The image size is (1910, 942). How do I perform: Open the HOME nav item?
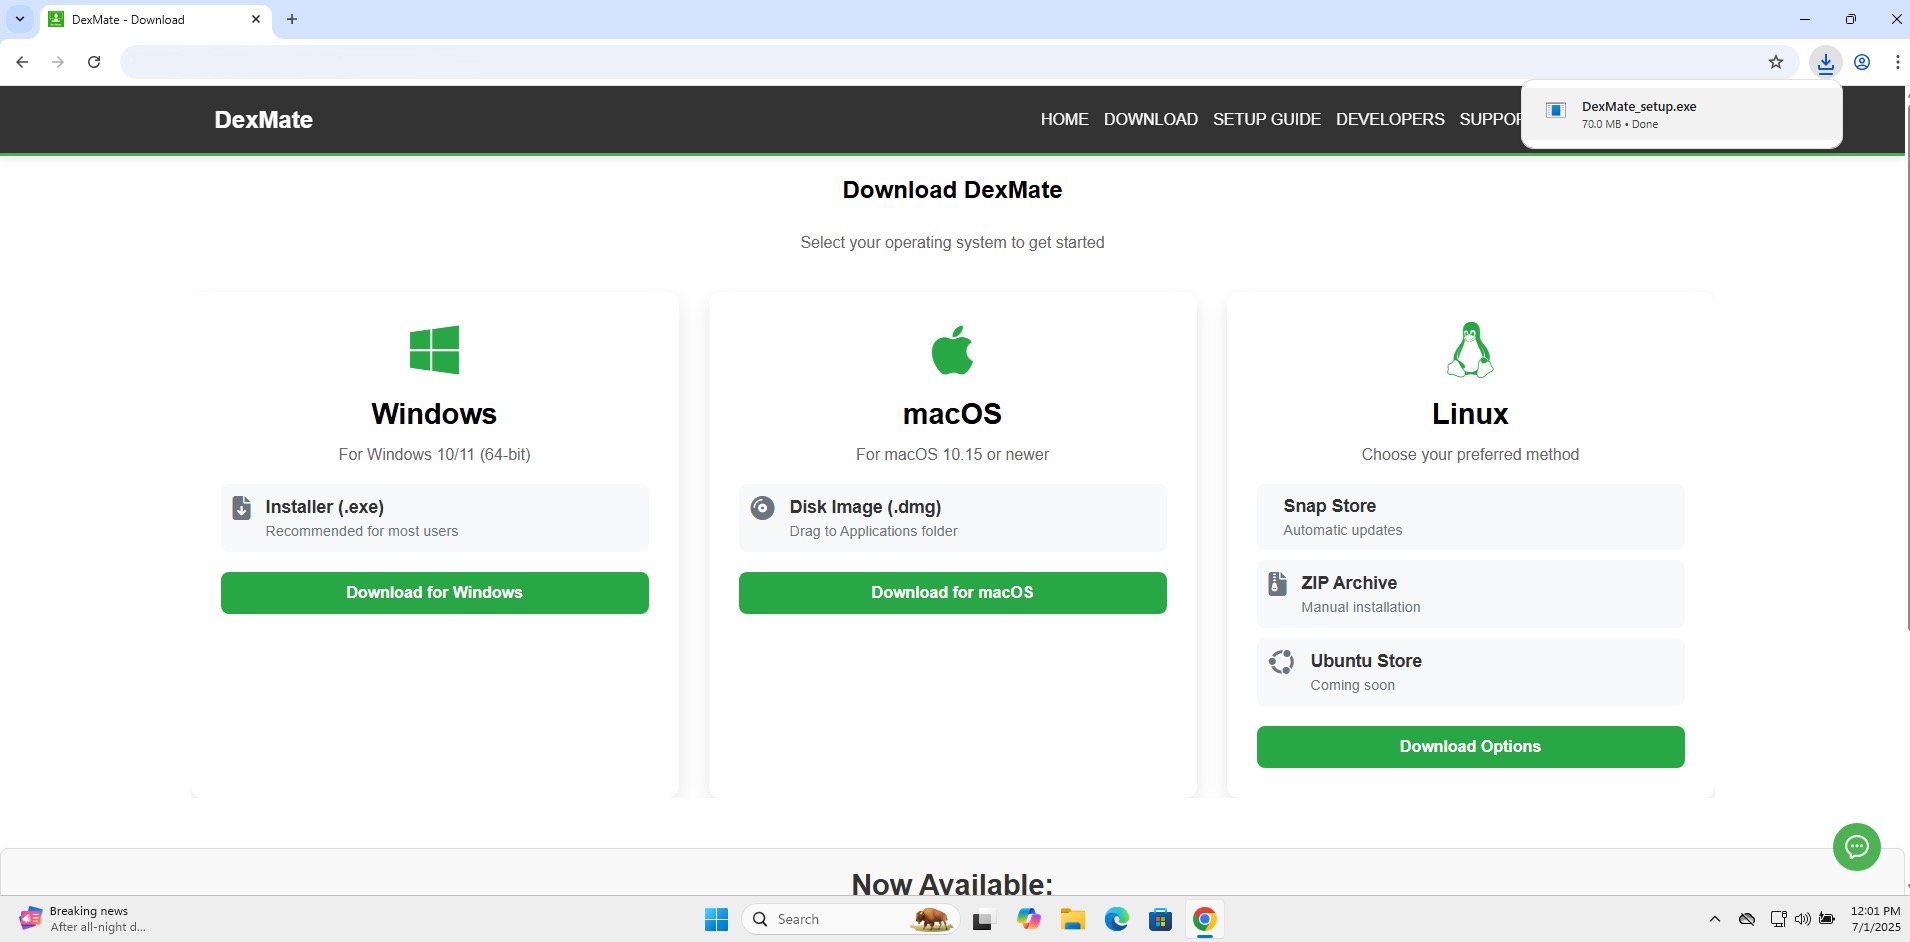tap(1064, 119)
